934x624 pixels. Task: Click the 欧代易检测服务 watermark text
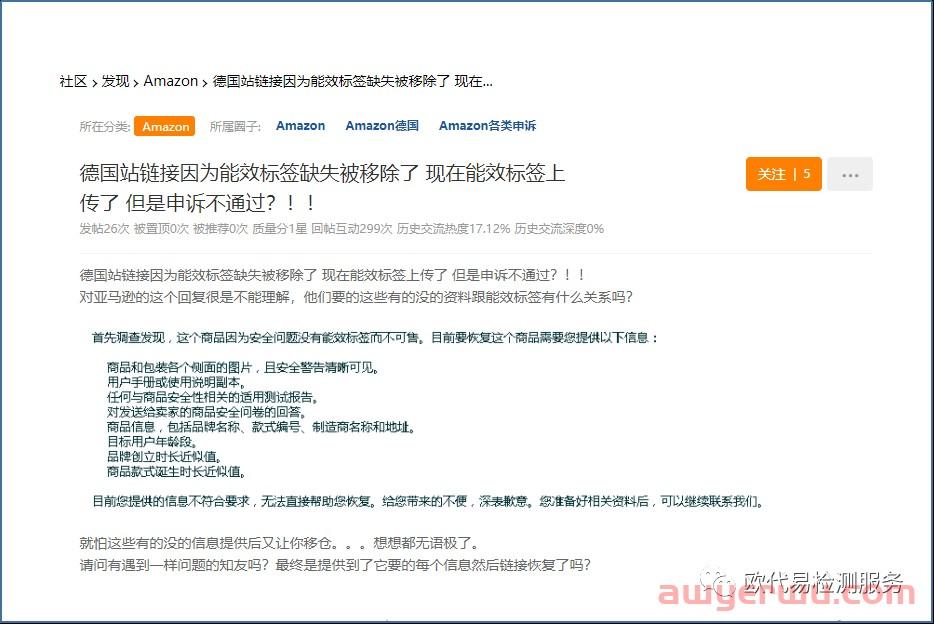coord(822,582)
